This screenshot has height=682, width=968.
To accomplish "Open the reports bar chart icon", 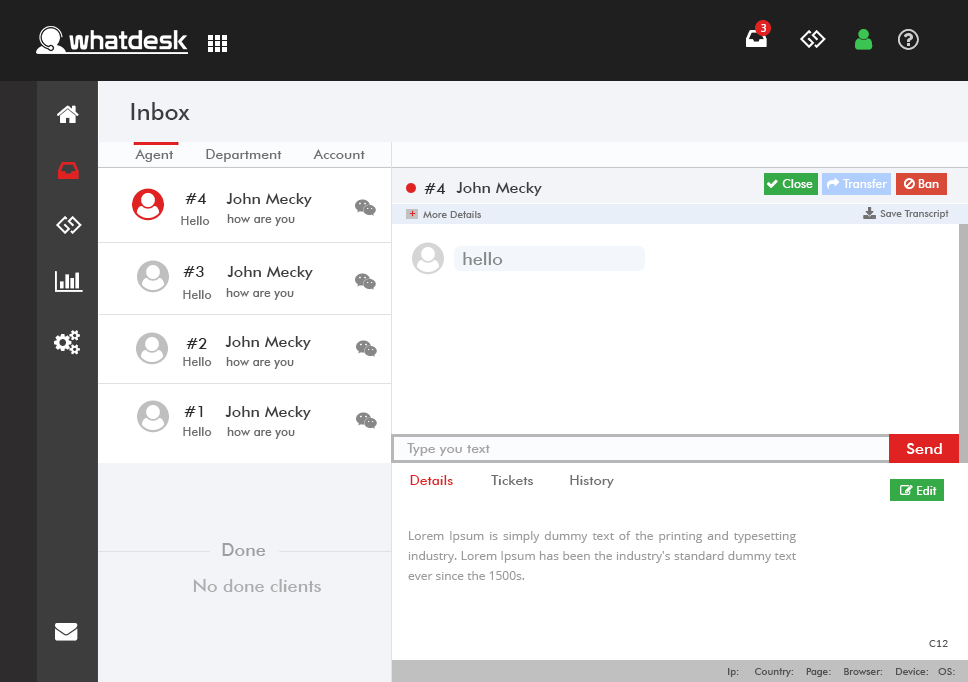I will (68, 281).
